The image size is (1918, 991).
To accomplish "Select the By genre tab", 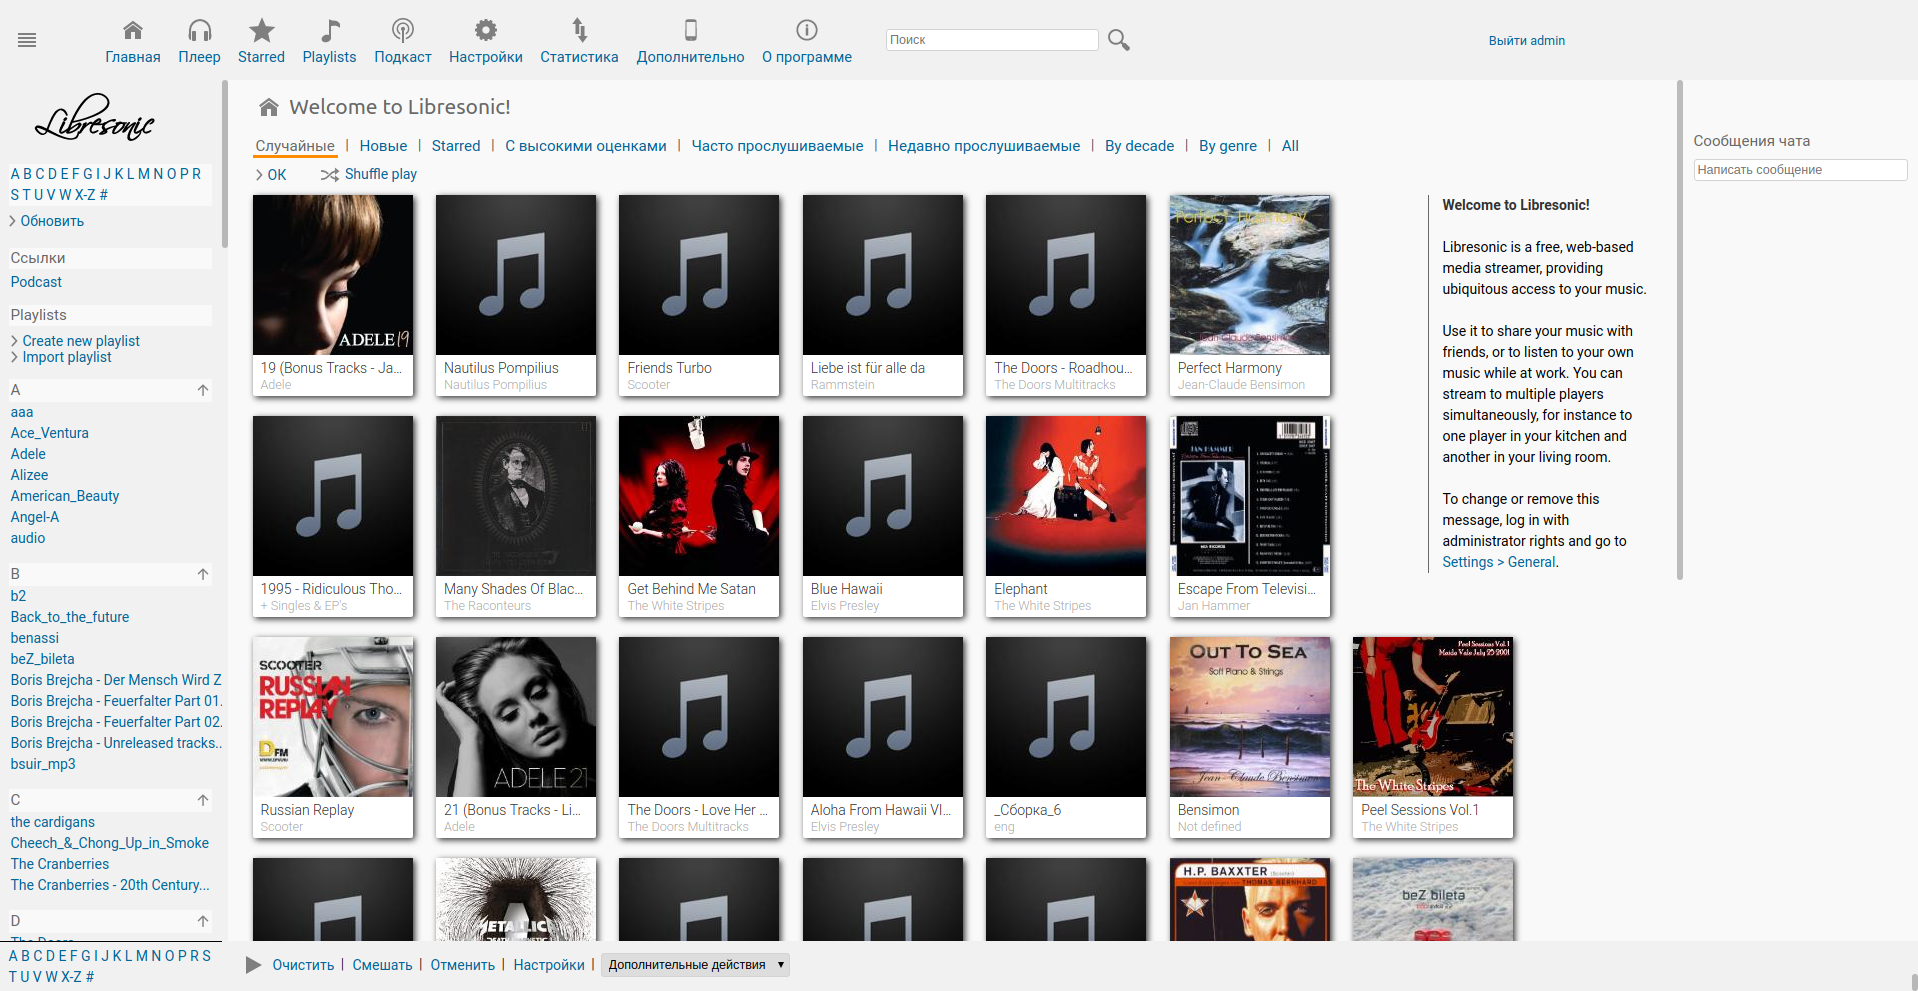I will pos(1227,146).
